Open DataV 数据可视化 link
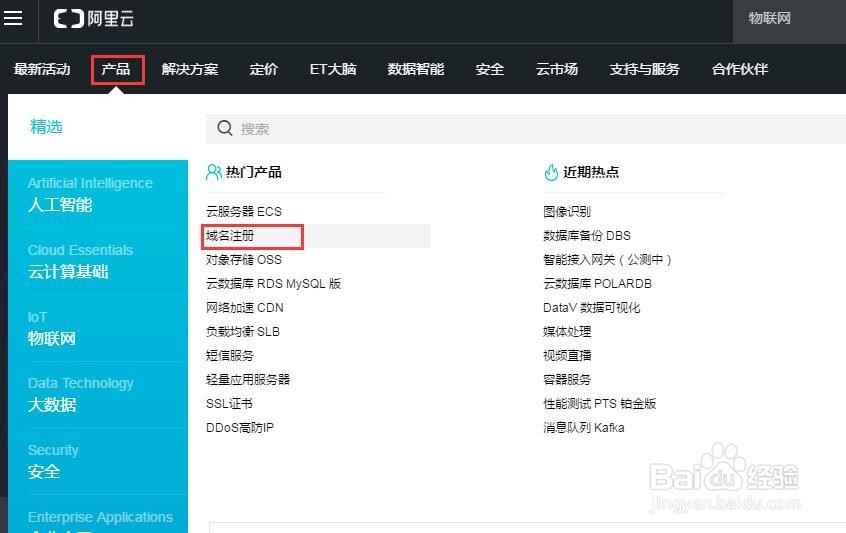Image resolution: width=846 pixels, height=533 pixels. tap(592, 308)
